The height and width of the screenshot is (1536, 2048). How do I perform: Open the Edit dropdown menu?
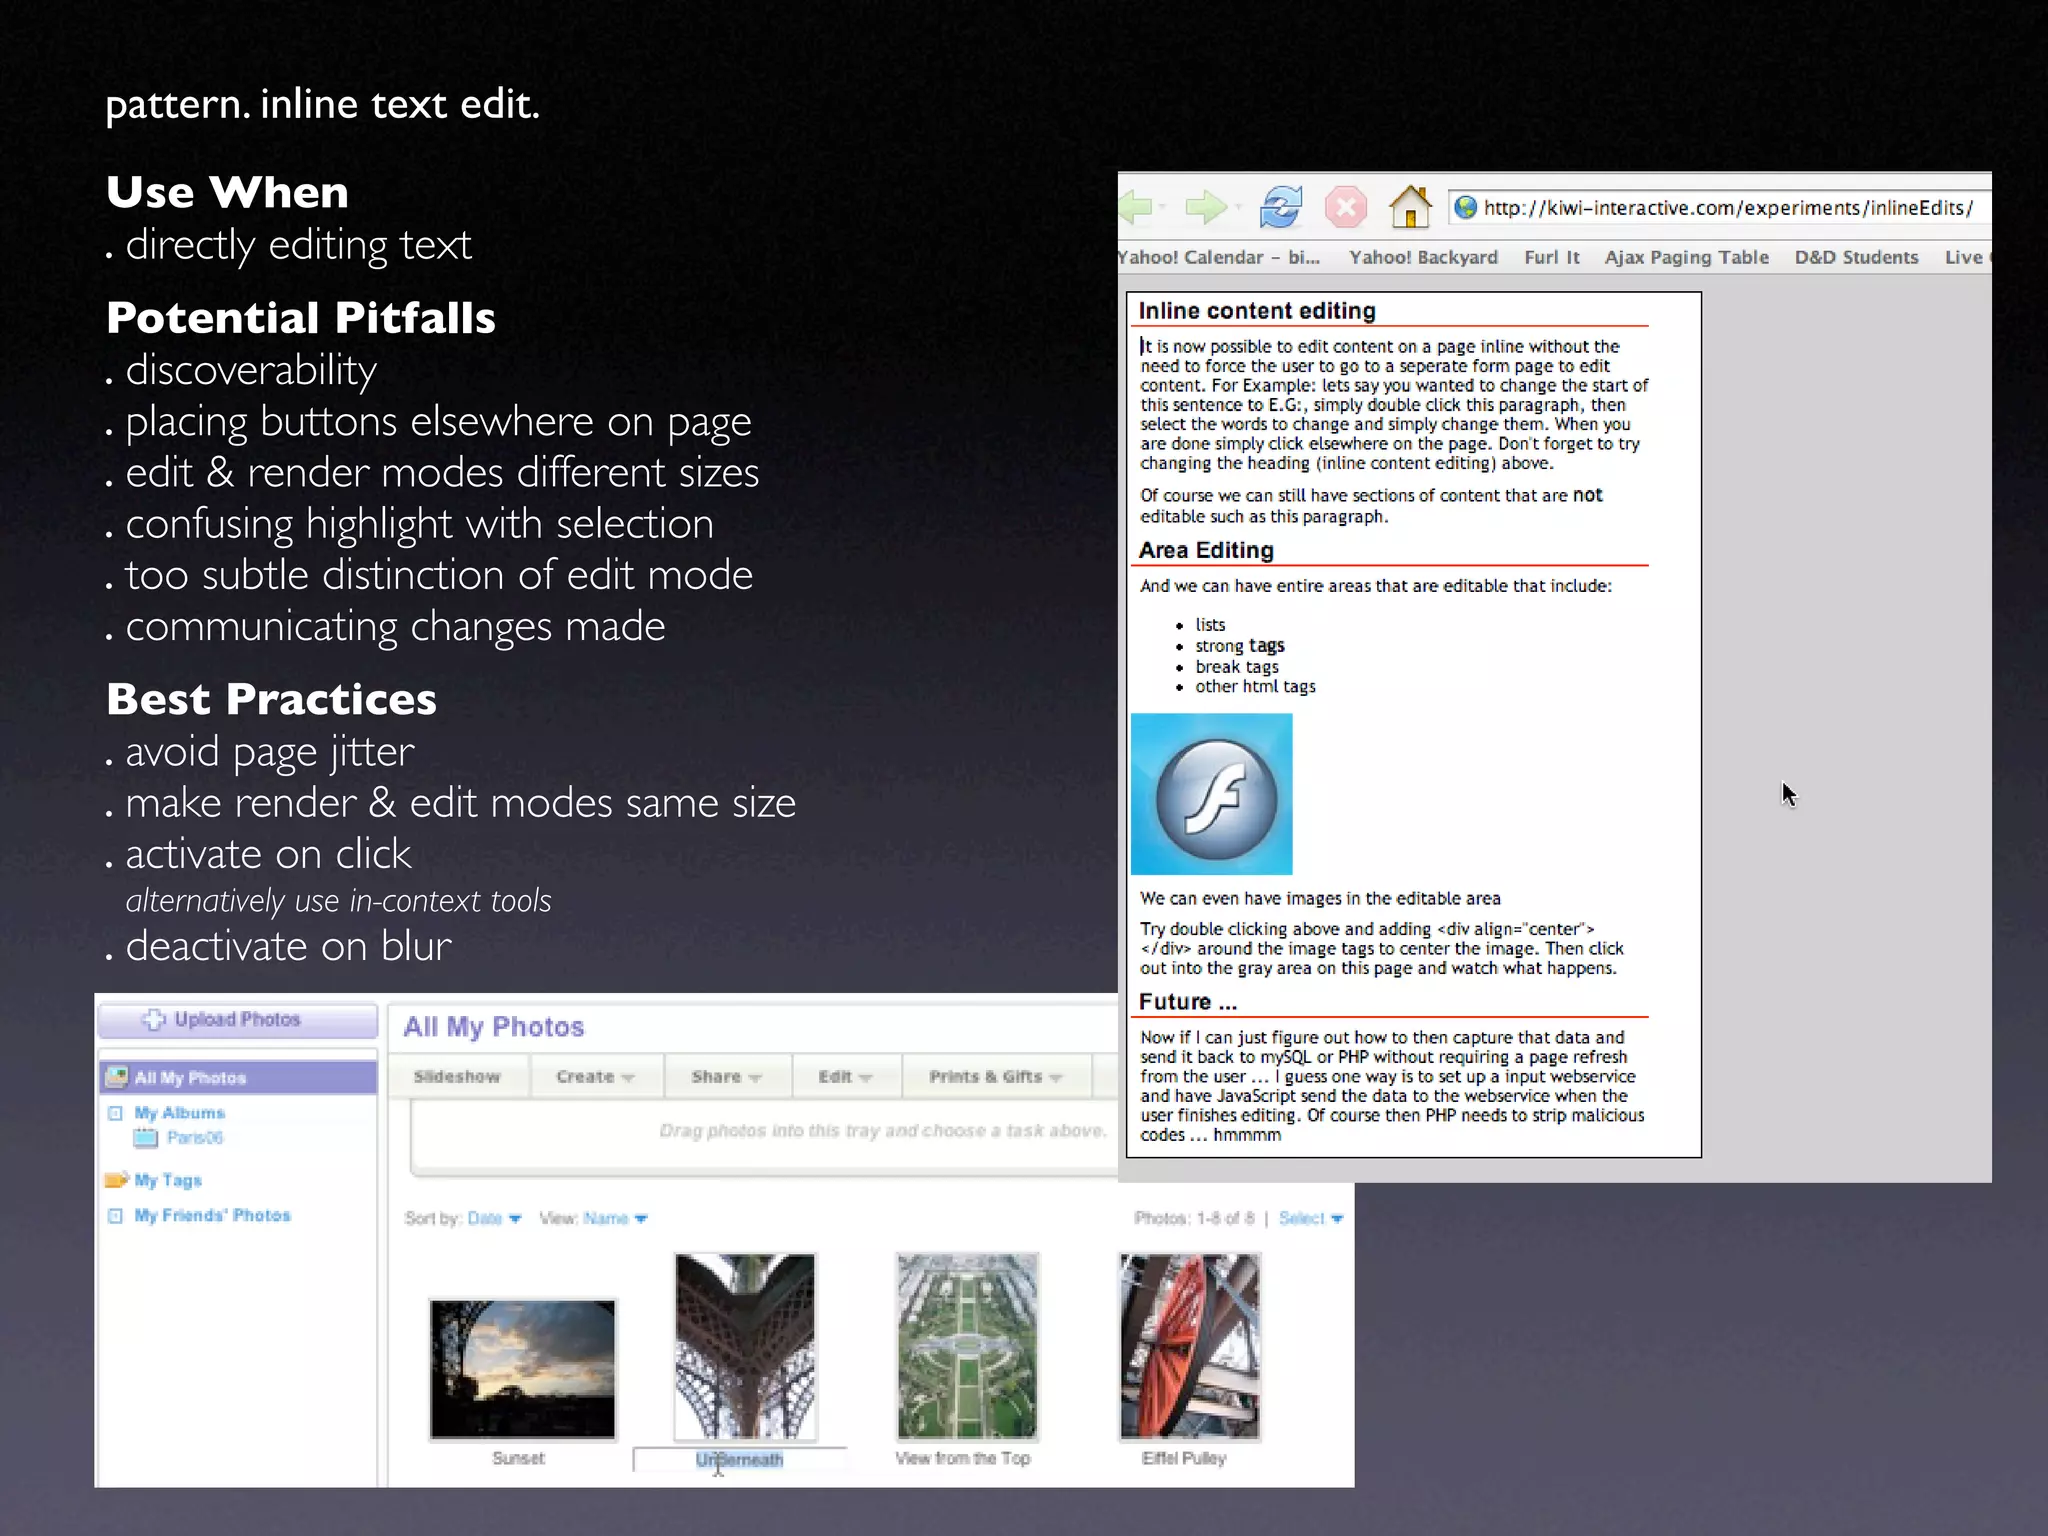click(x=845, y=1077)
